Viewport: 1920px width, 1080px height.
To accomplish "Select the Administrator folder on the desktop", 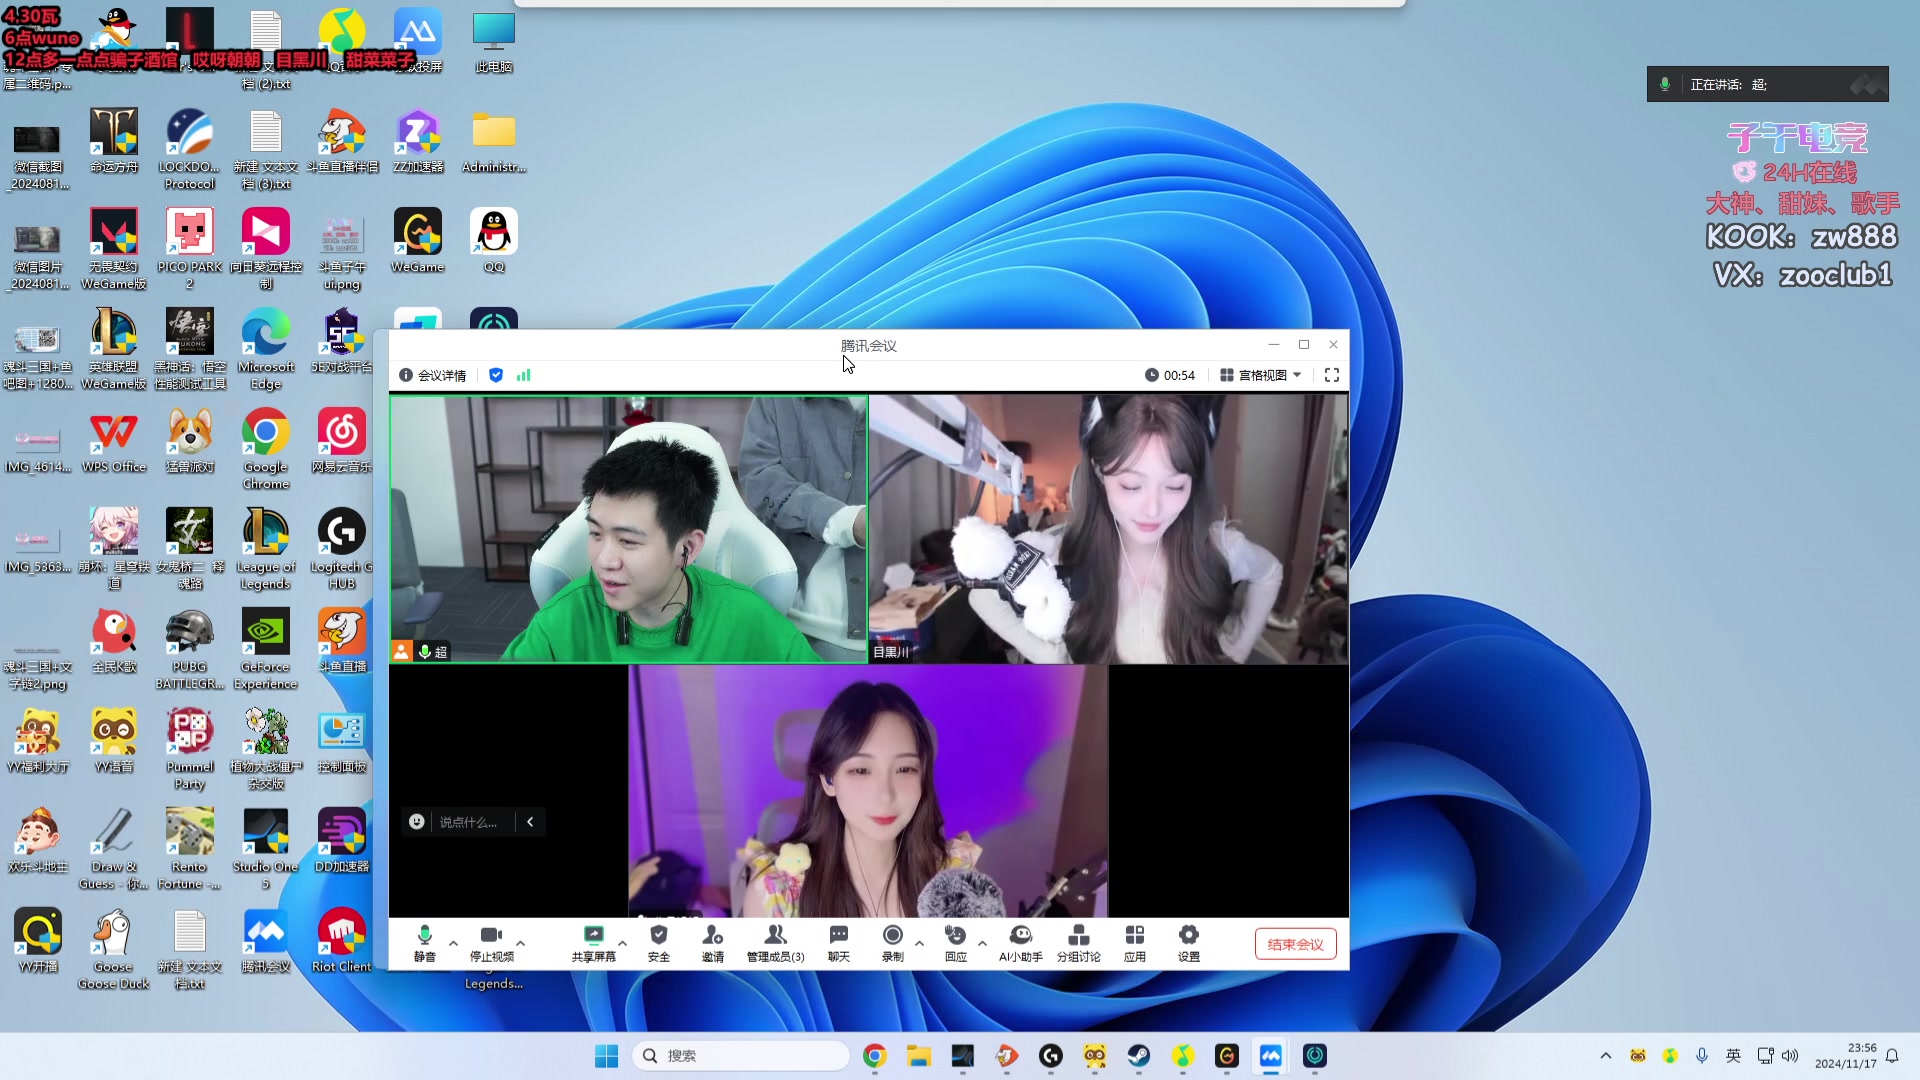I will tap(493, 141).
